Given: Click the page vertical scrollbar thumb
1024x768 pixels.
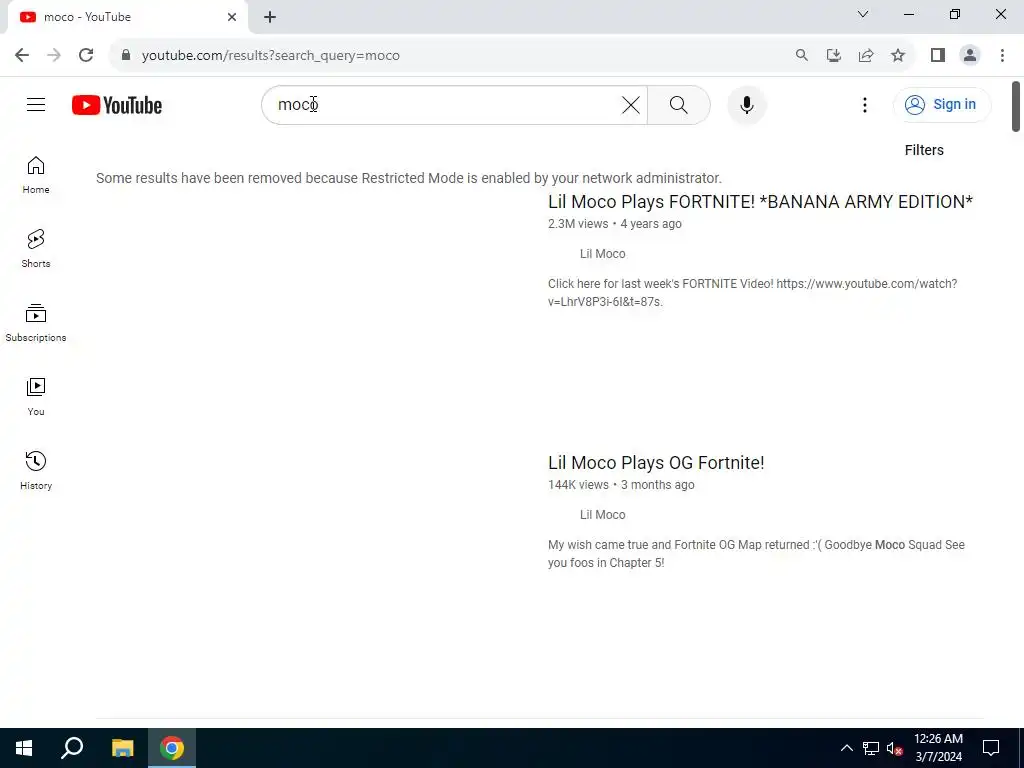Looking at the screenshot, I should pyautogui.click(x=1016, y=106).
